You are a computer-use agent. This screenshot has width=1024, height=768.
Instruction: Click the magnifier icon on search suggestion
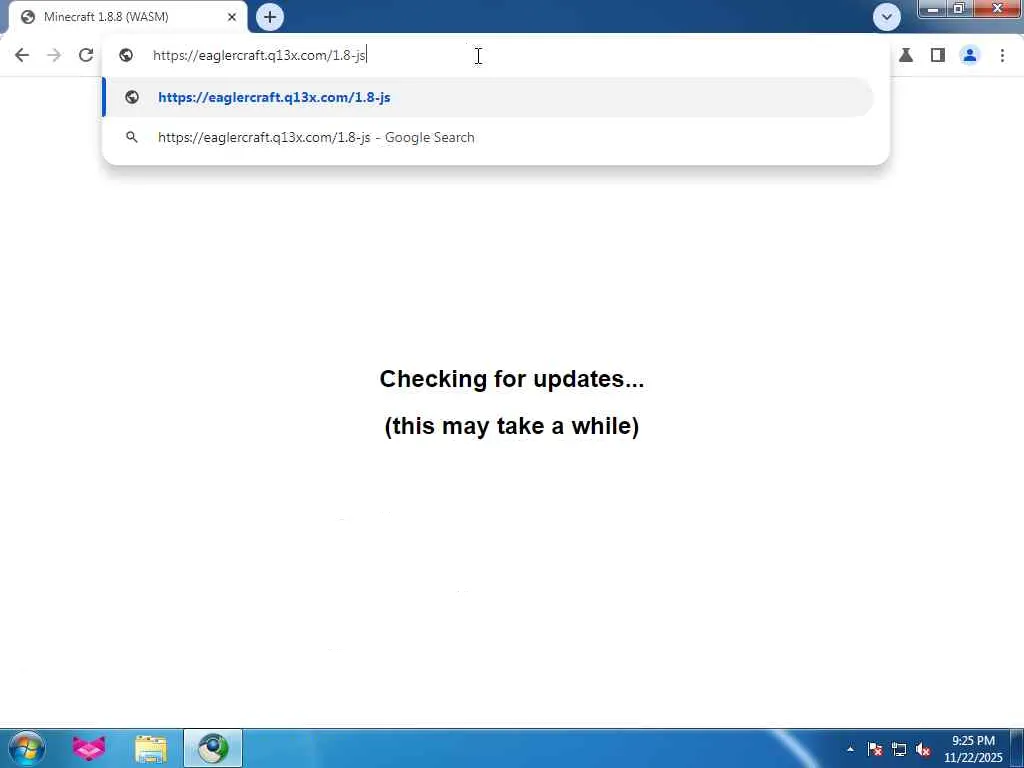click(132, 137)
